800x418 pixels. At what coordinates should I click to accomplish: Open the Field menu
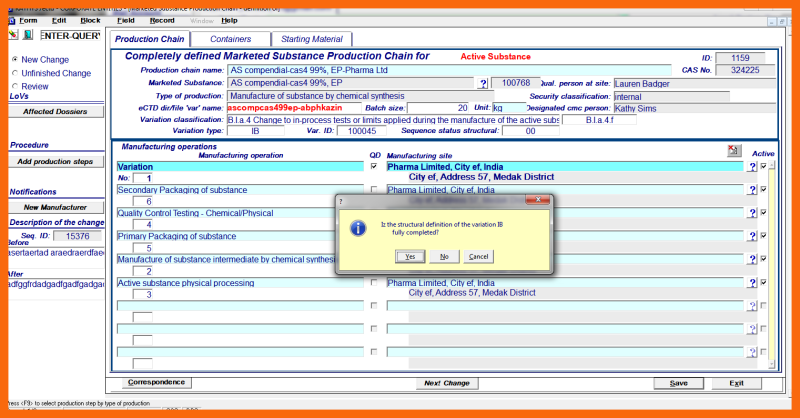tap(126, 20)
